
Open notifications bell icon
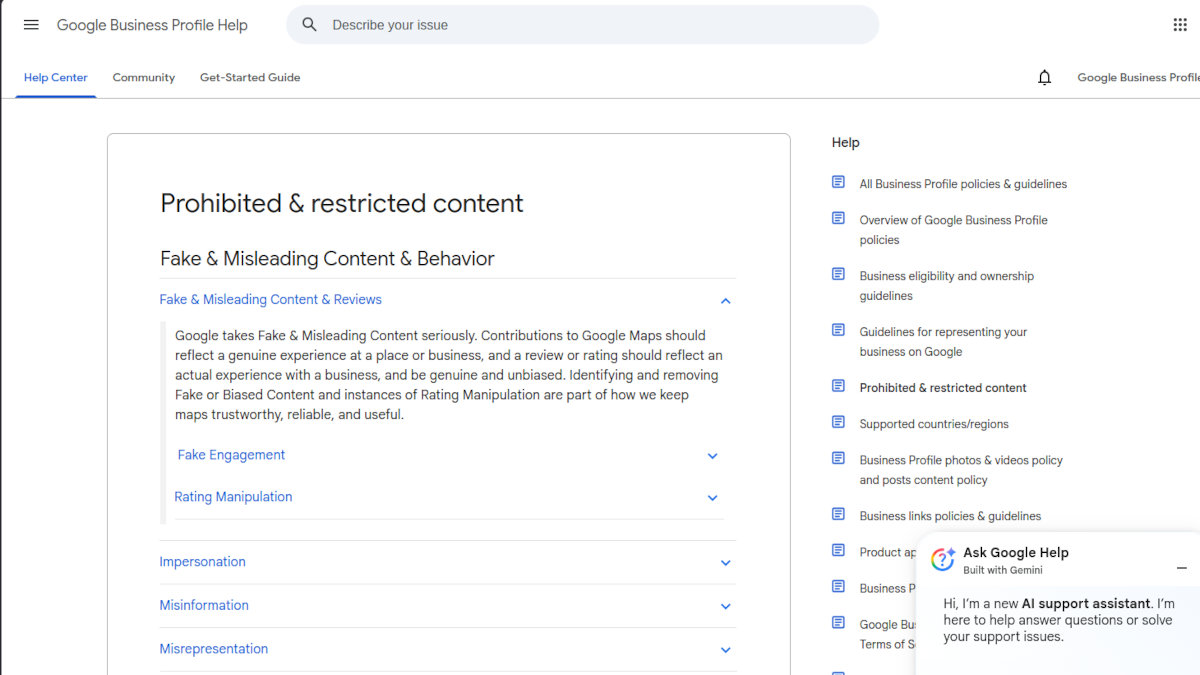click(1045, 77)
